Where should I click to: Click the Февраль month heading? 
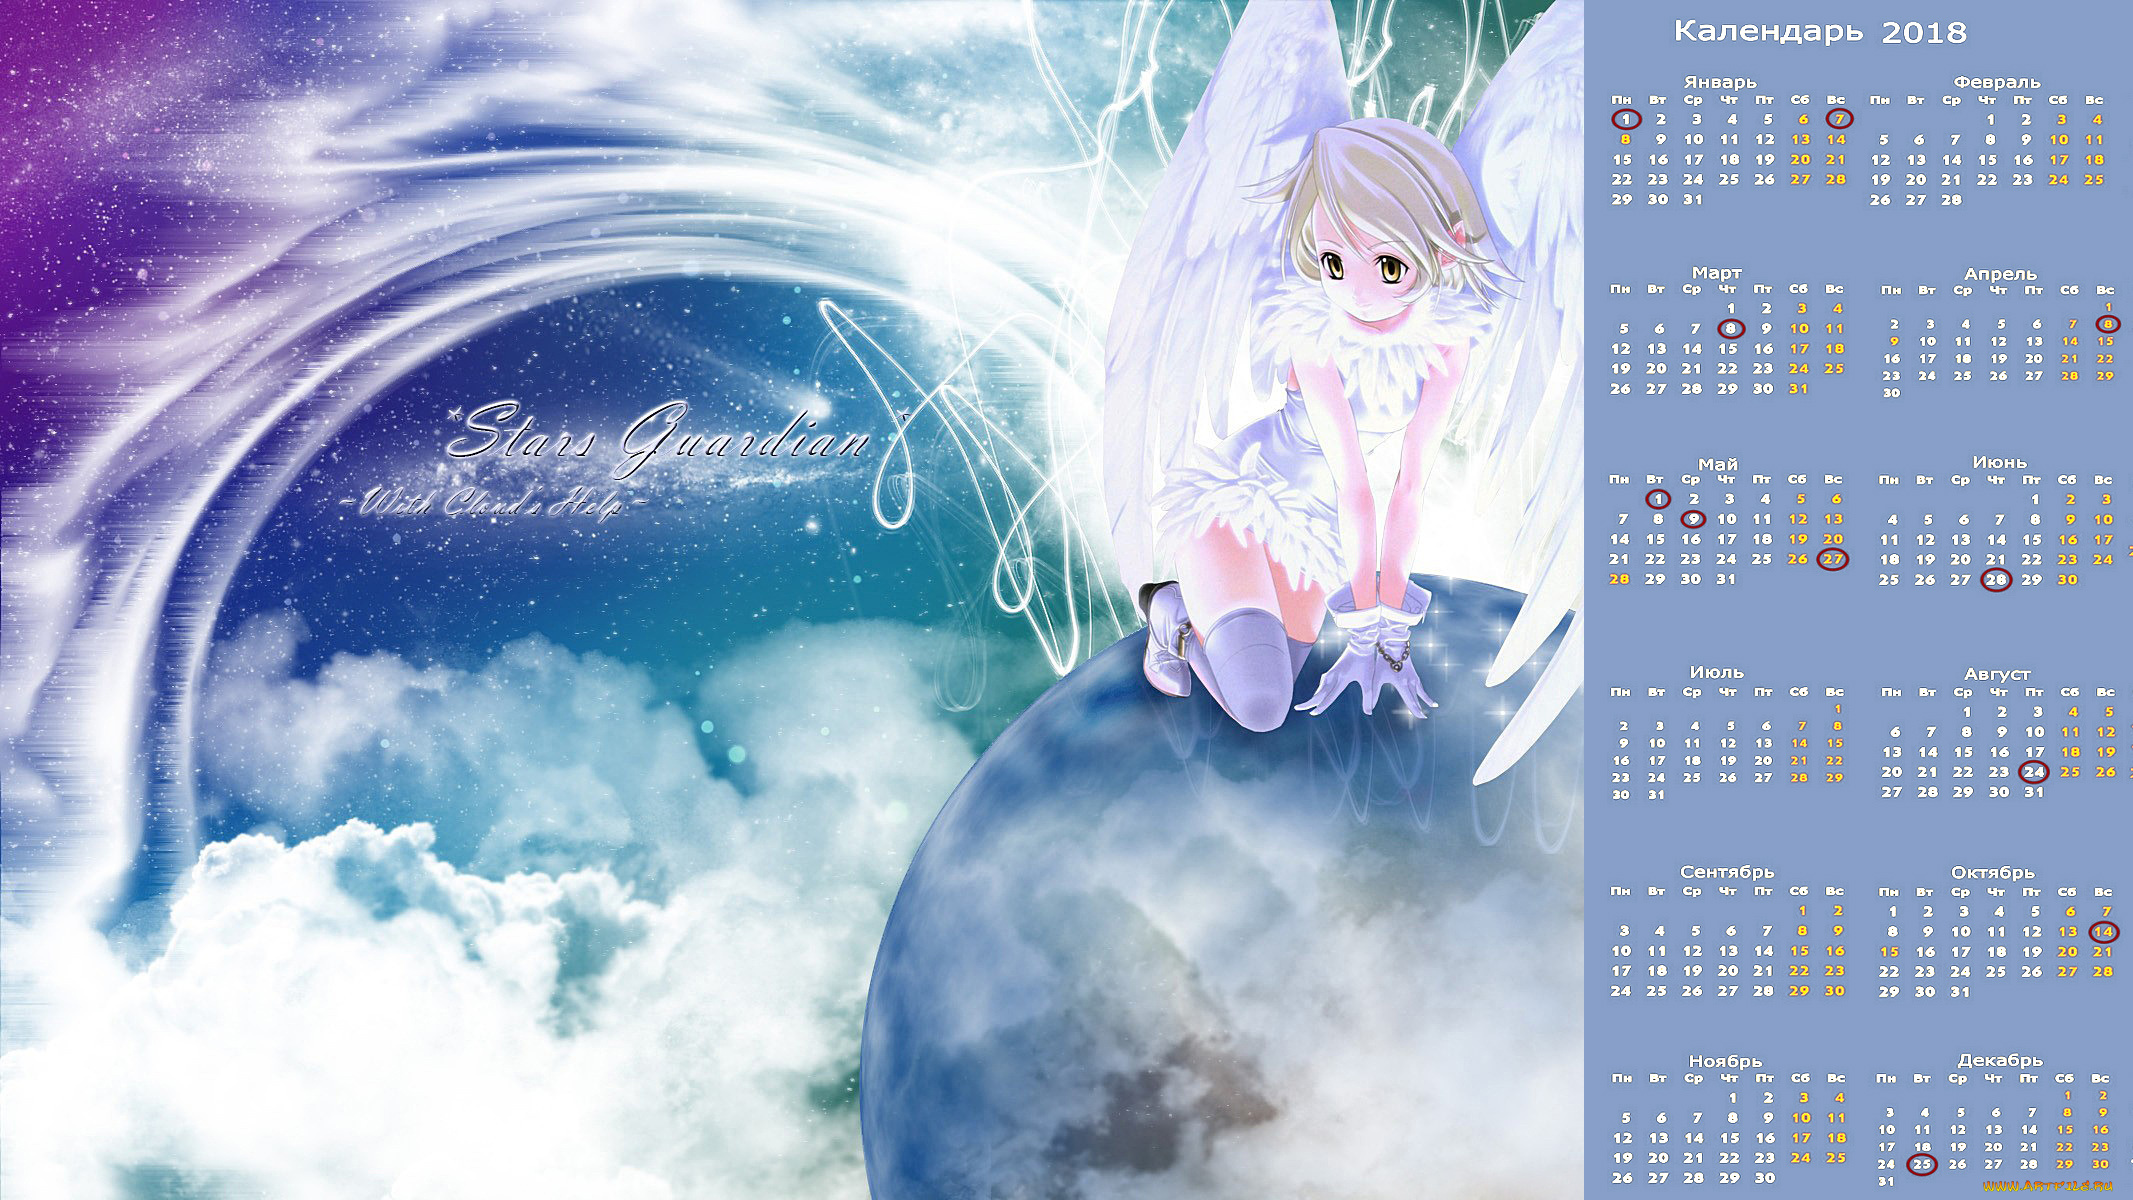click(1996, 82)
